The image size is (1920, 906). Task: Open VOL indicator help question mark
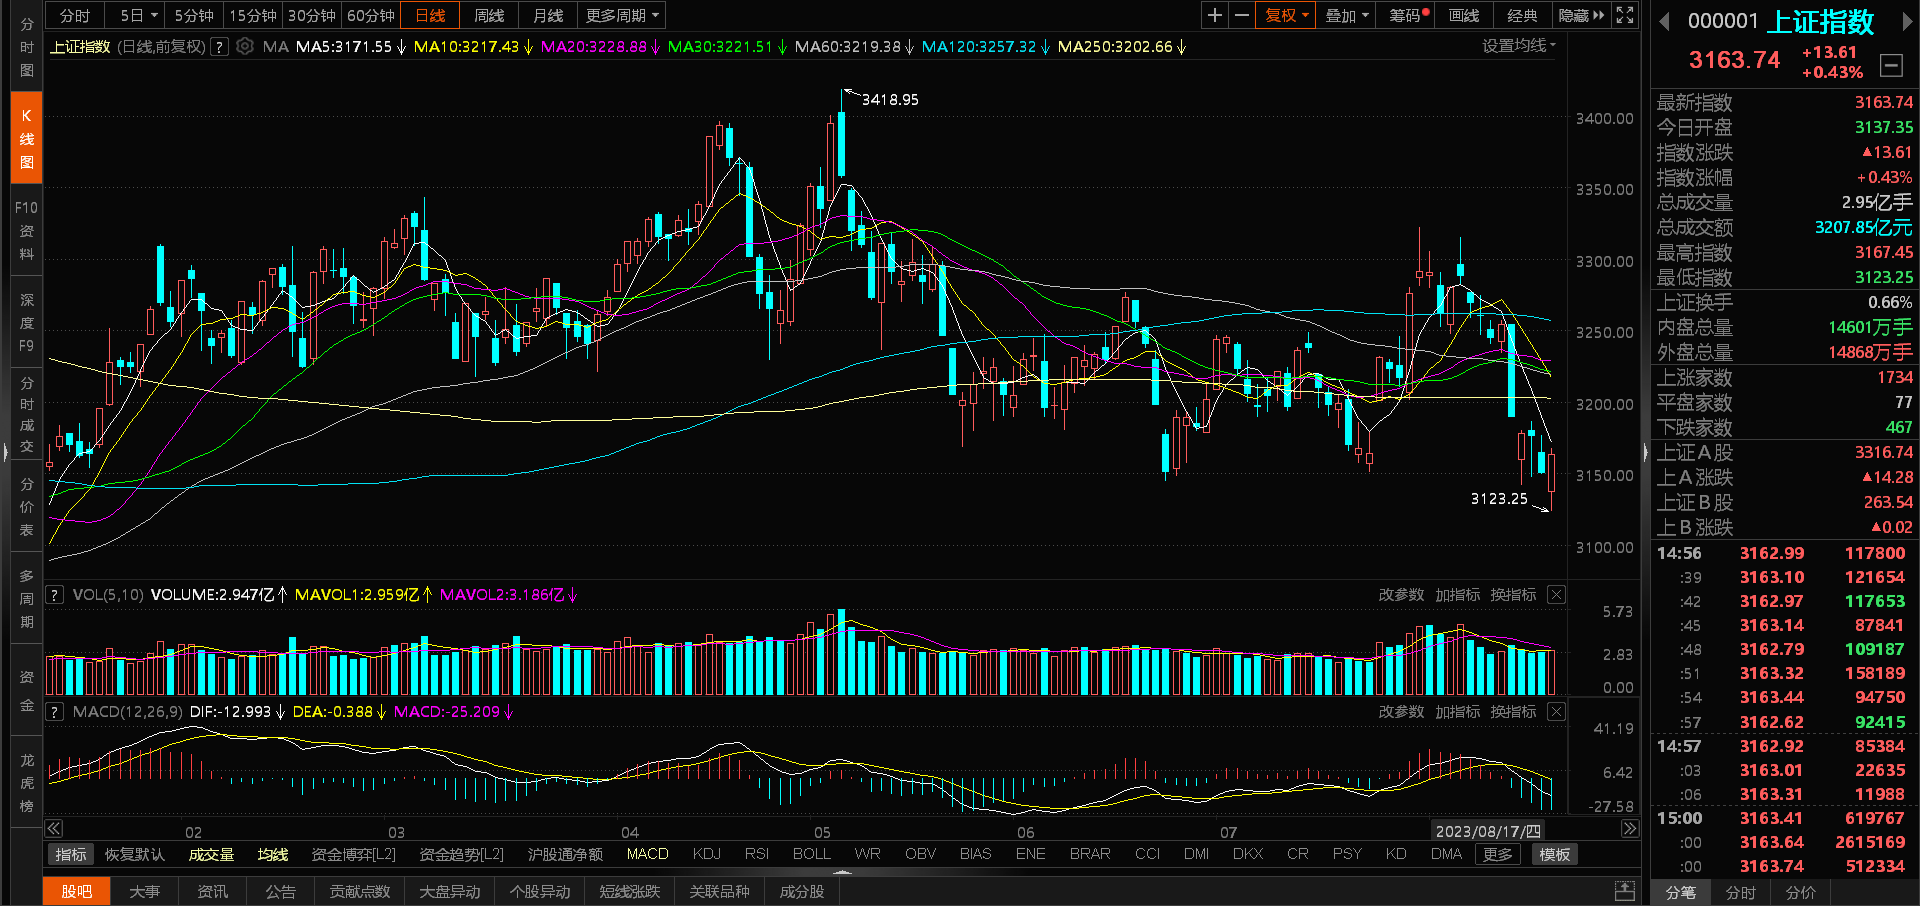pos(55,595)
